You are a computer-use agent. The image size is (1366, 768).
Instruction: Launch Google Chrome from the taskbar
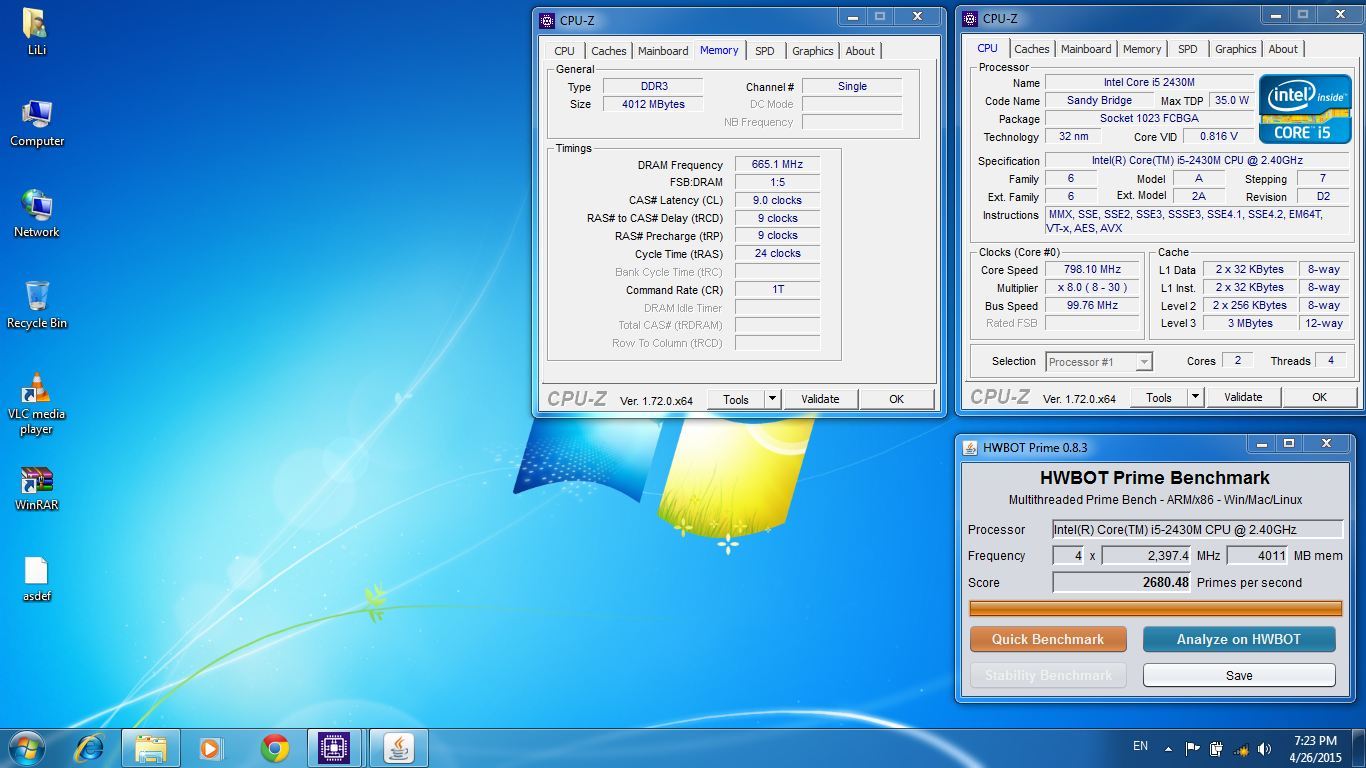[x=274, y=748]
